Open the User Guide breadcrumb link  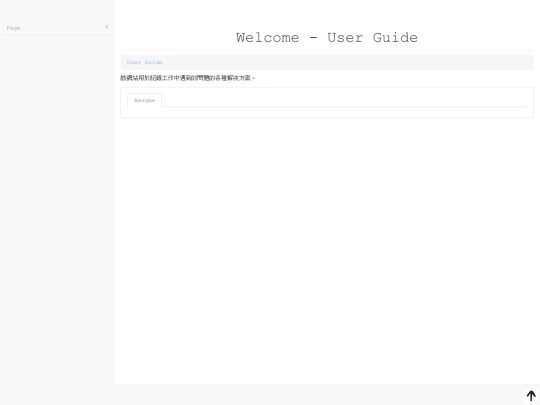(x=144, y=62)
